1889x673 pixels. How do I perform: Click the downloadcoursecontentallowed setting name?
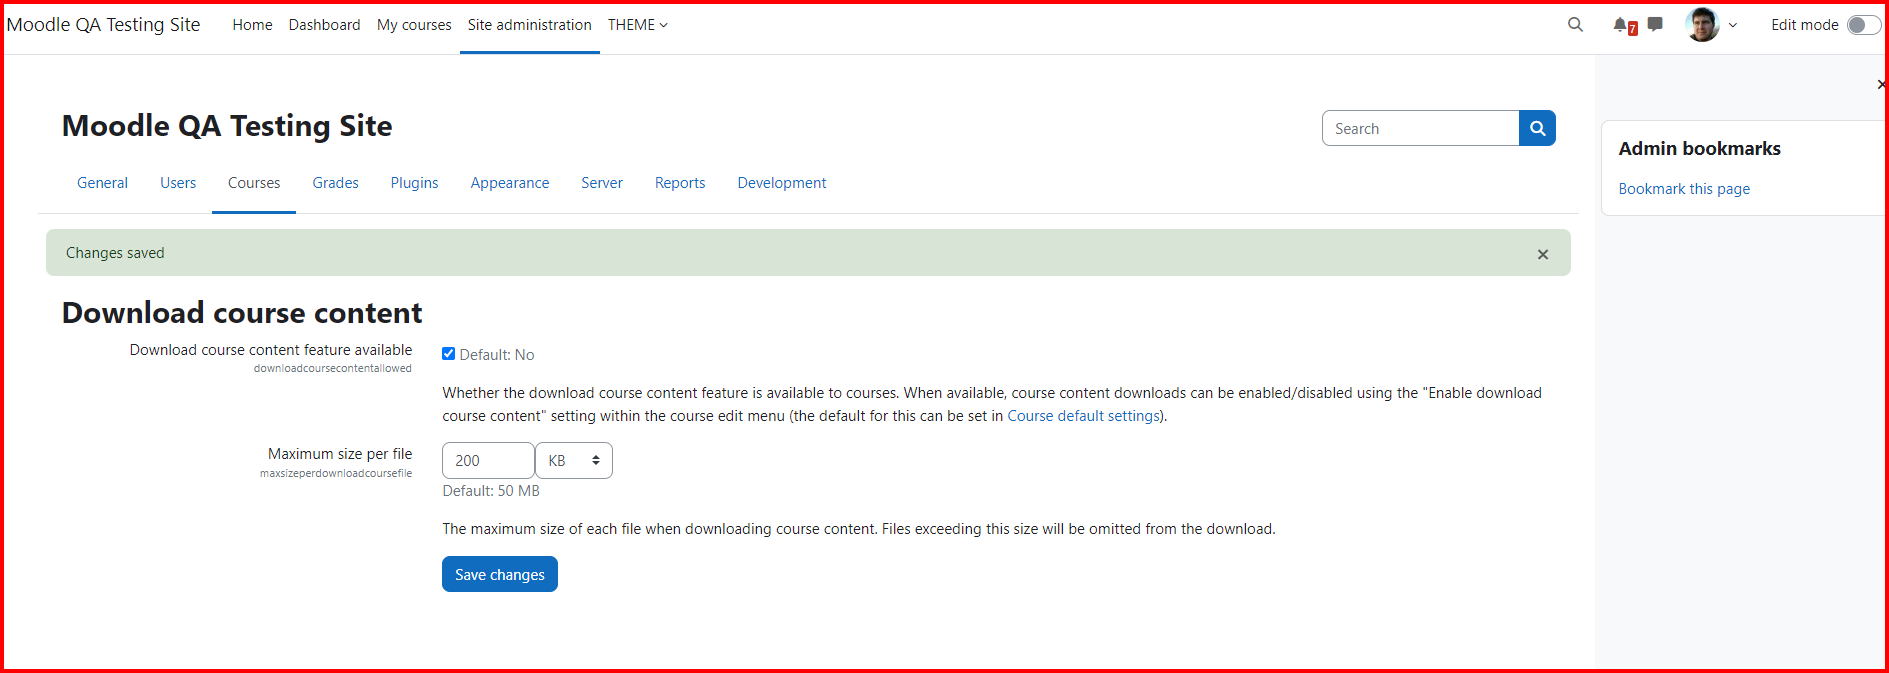[x=332, y=369]
